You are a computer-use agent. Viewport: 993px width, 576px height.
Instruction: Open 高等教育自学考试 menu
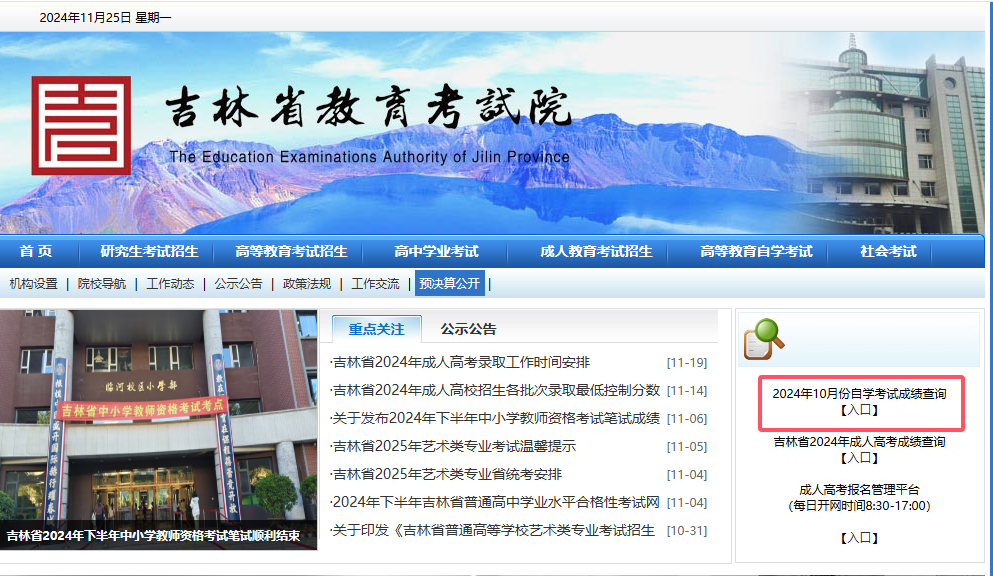756,251
